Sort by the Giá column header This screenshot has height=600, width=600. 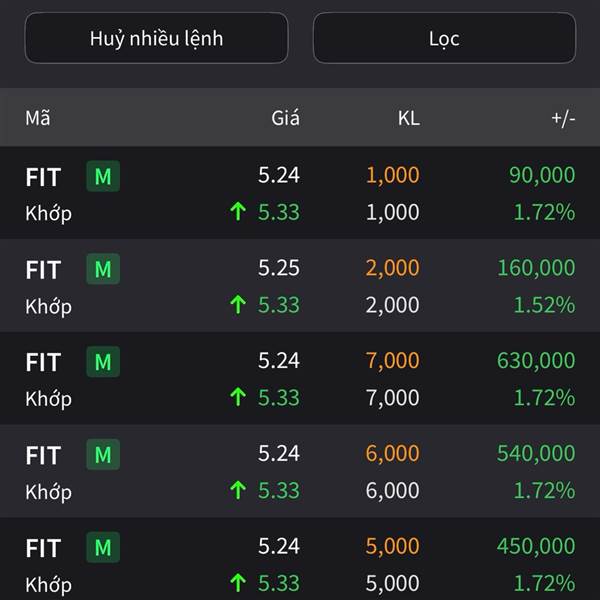285,117
